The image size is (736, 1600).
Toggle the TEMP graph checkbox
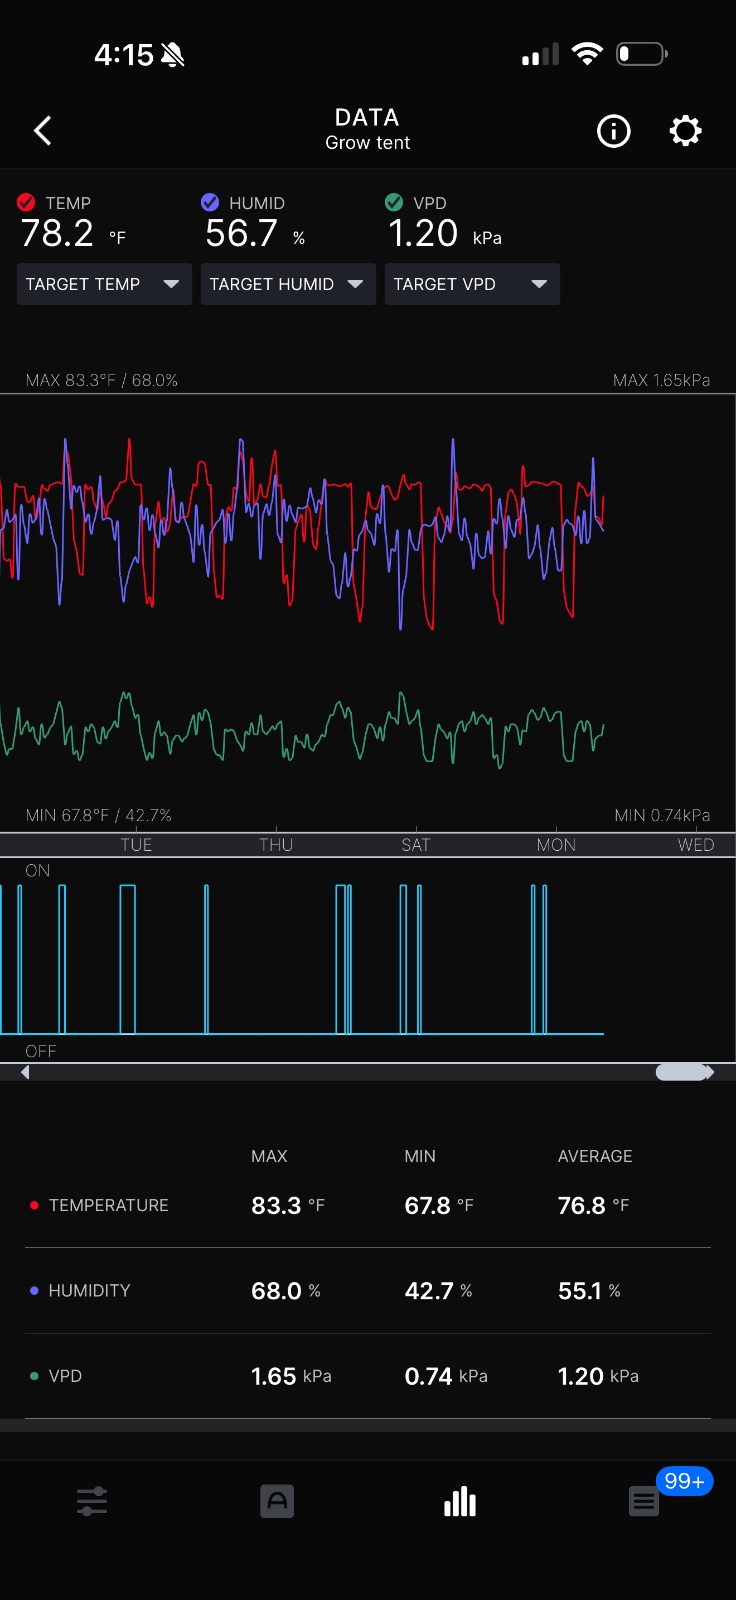coord(27,202)
